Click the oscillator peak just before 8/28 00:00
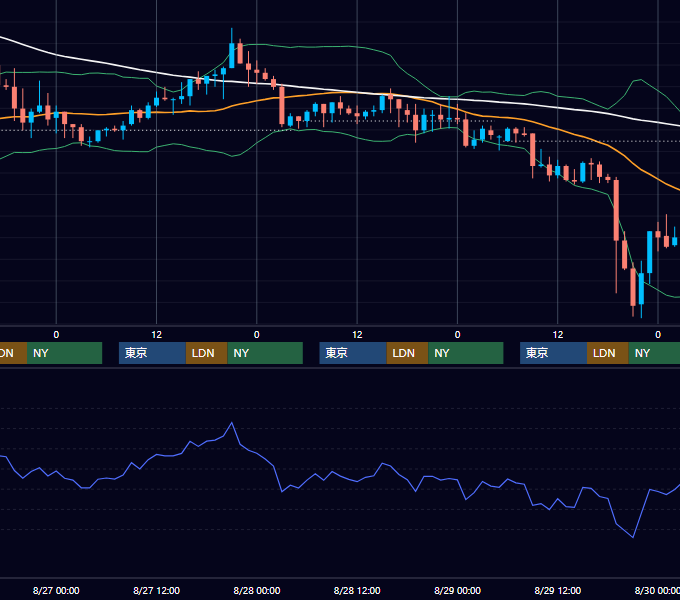 click(232, 423)
